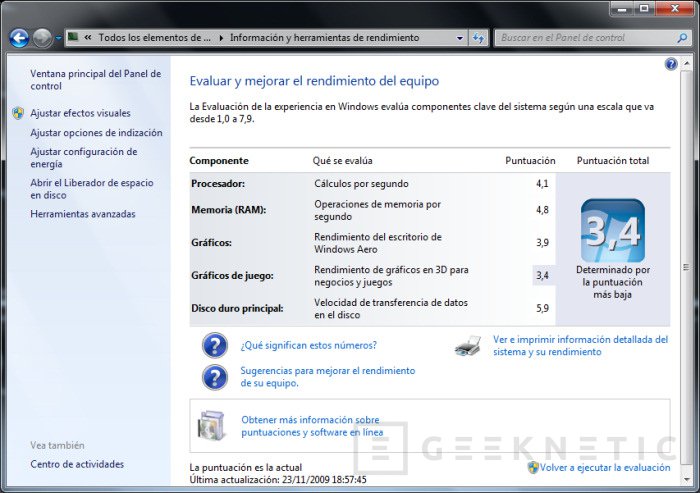Maximize the window

pos(644,8)
